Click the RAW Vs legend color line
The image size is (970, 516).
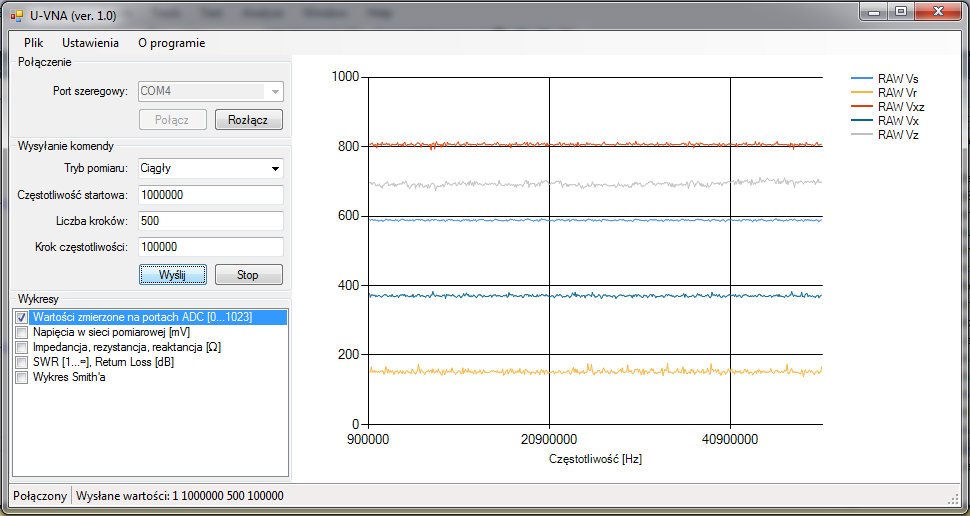click(x=861, y=78)
